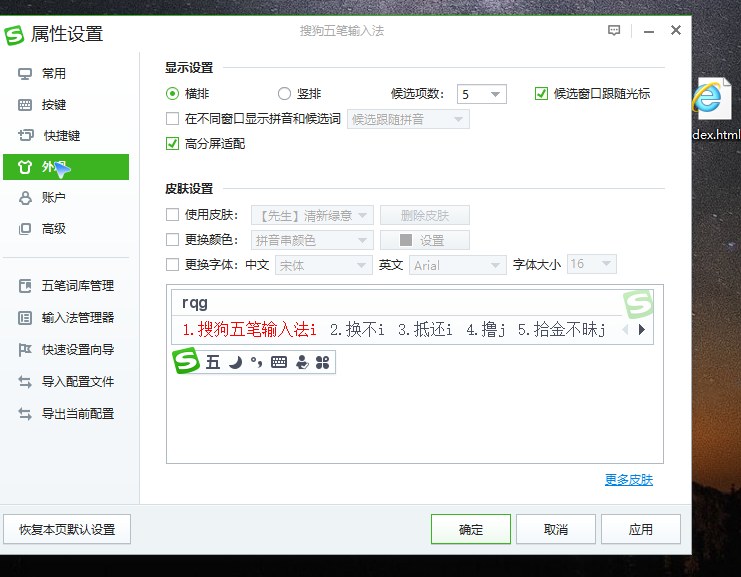Click the arrows icon beside 导入配置文件
741x577 pixels.
pos(25,382)
